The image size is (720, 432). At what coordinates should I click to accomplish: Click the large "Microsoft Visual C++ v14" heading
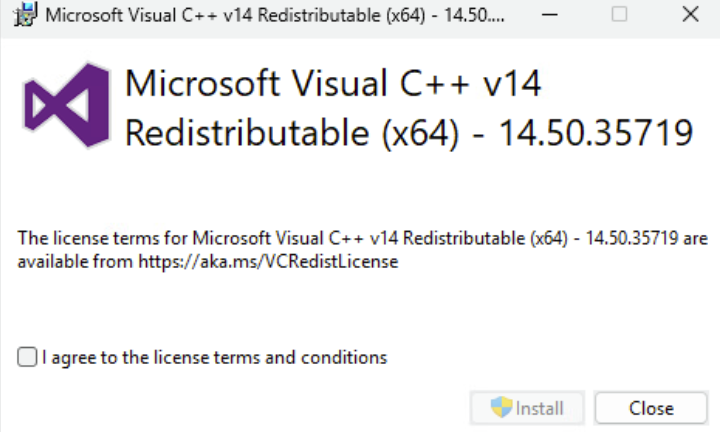(x=333, y=84)
